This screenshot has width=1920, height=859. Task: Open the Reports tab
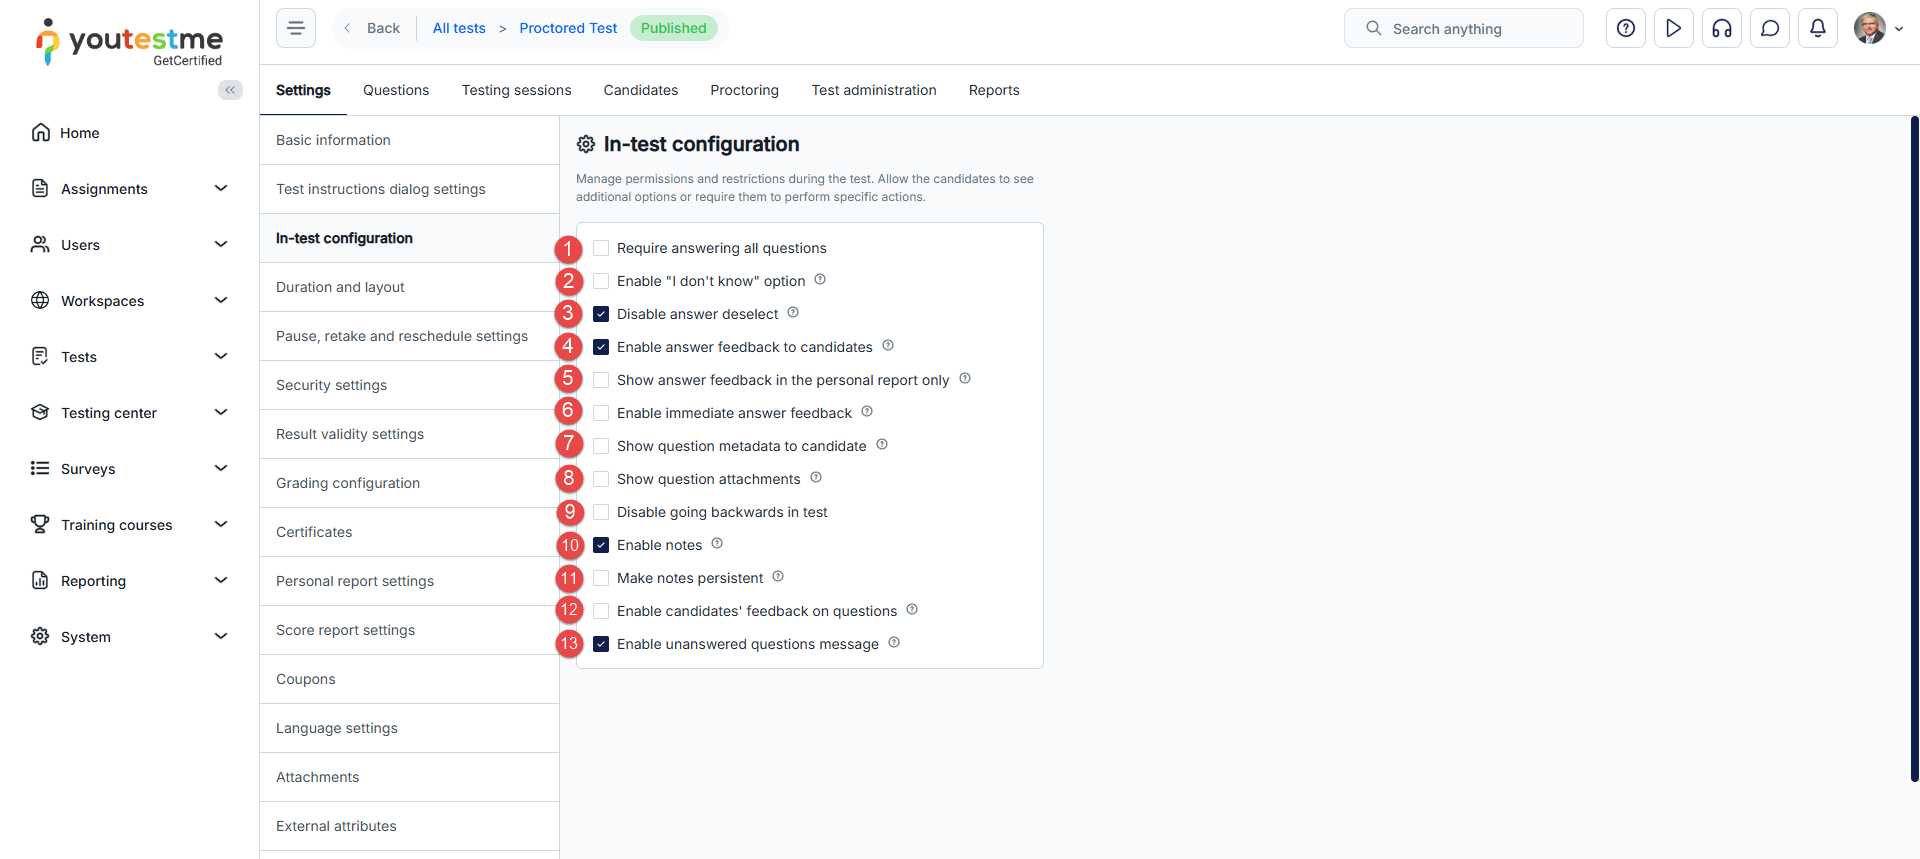(994, 90)
